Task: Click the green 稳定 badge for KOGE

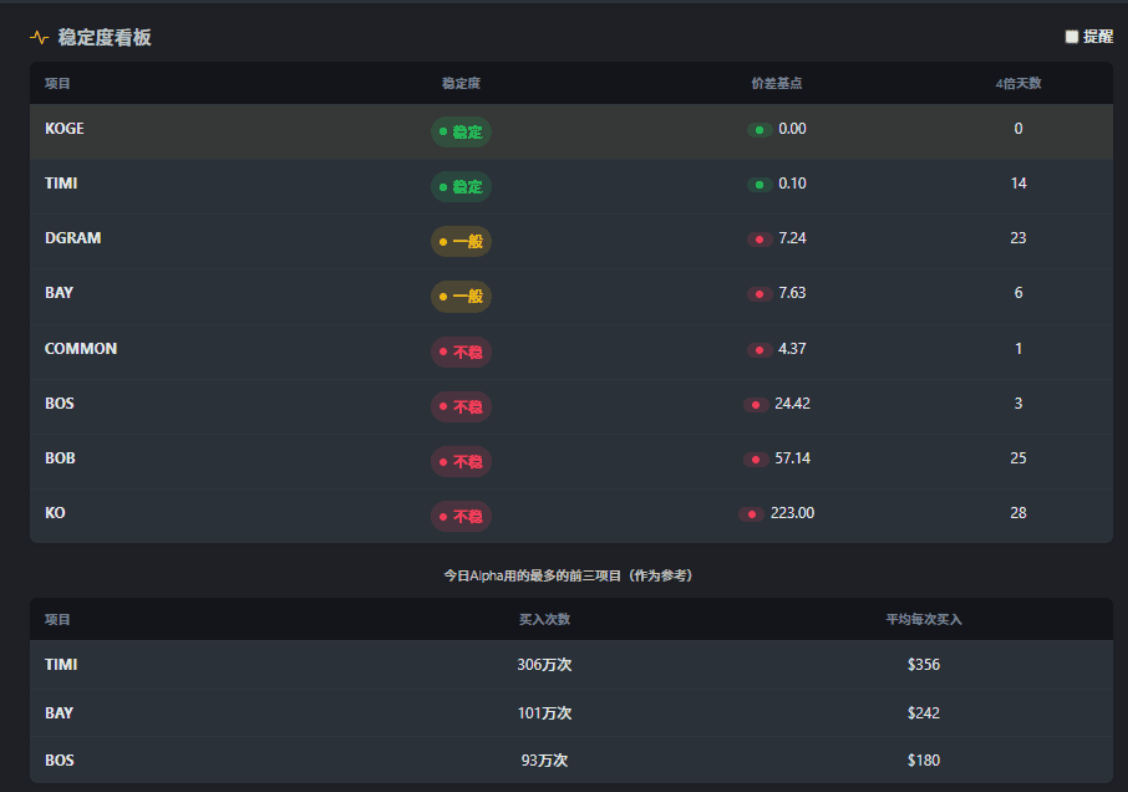Action: [461, 132]
